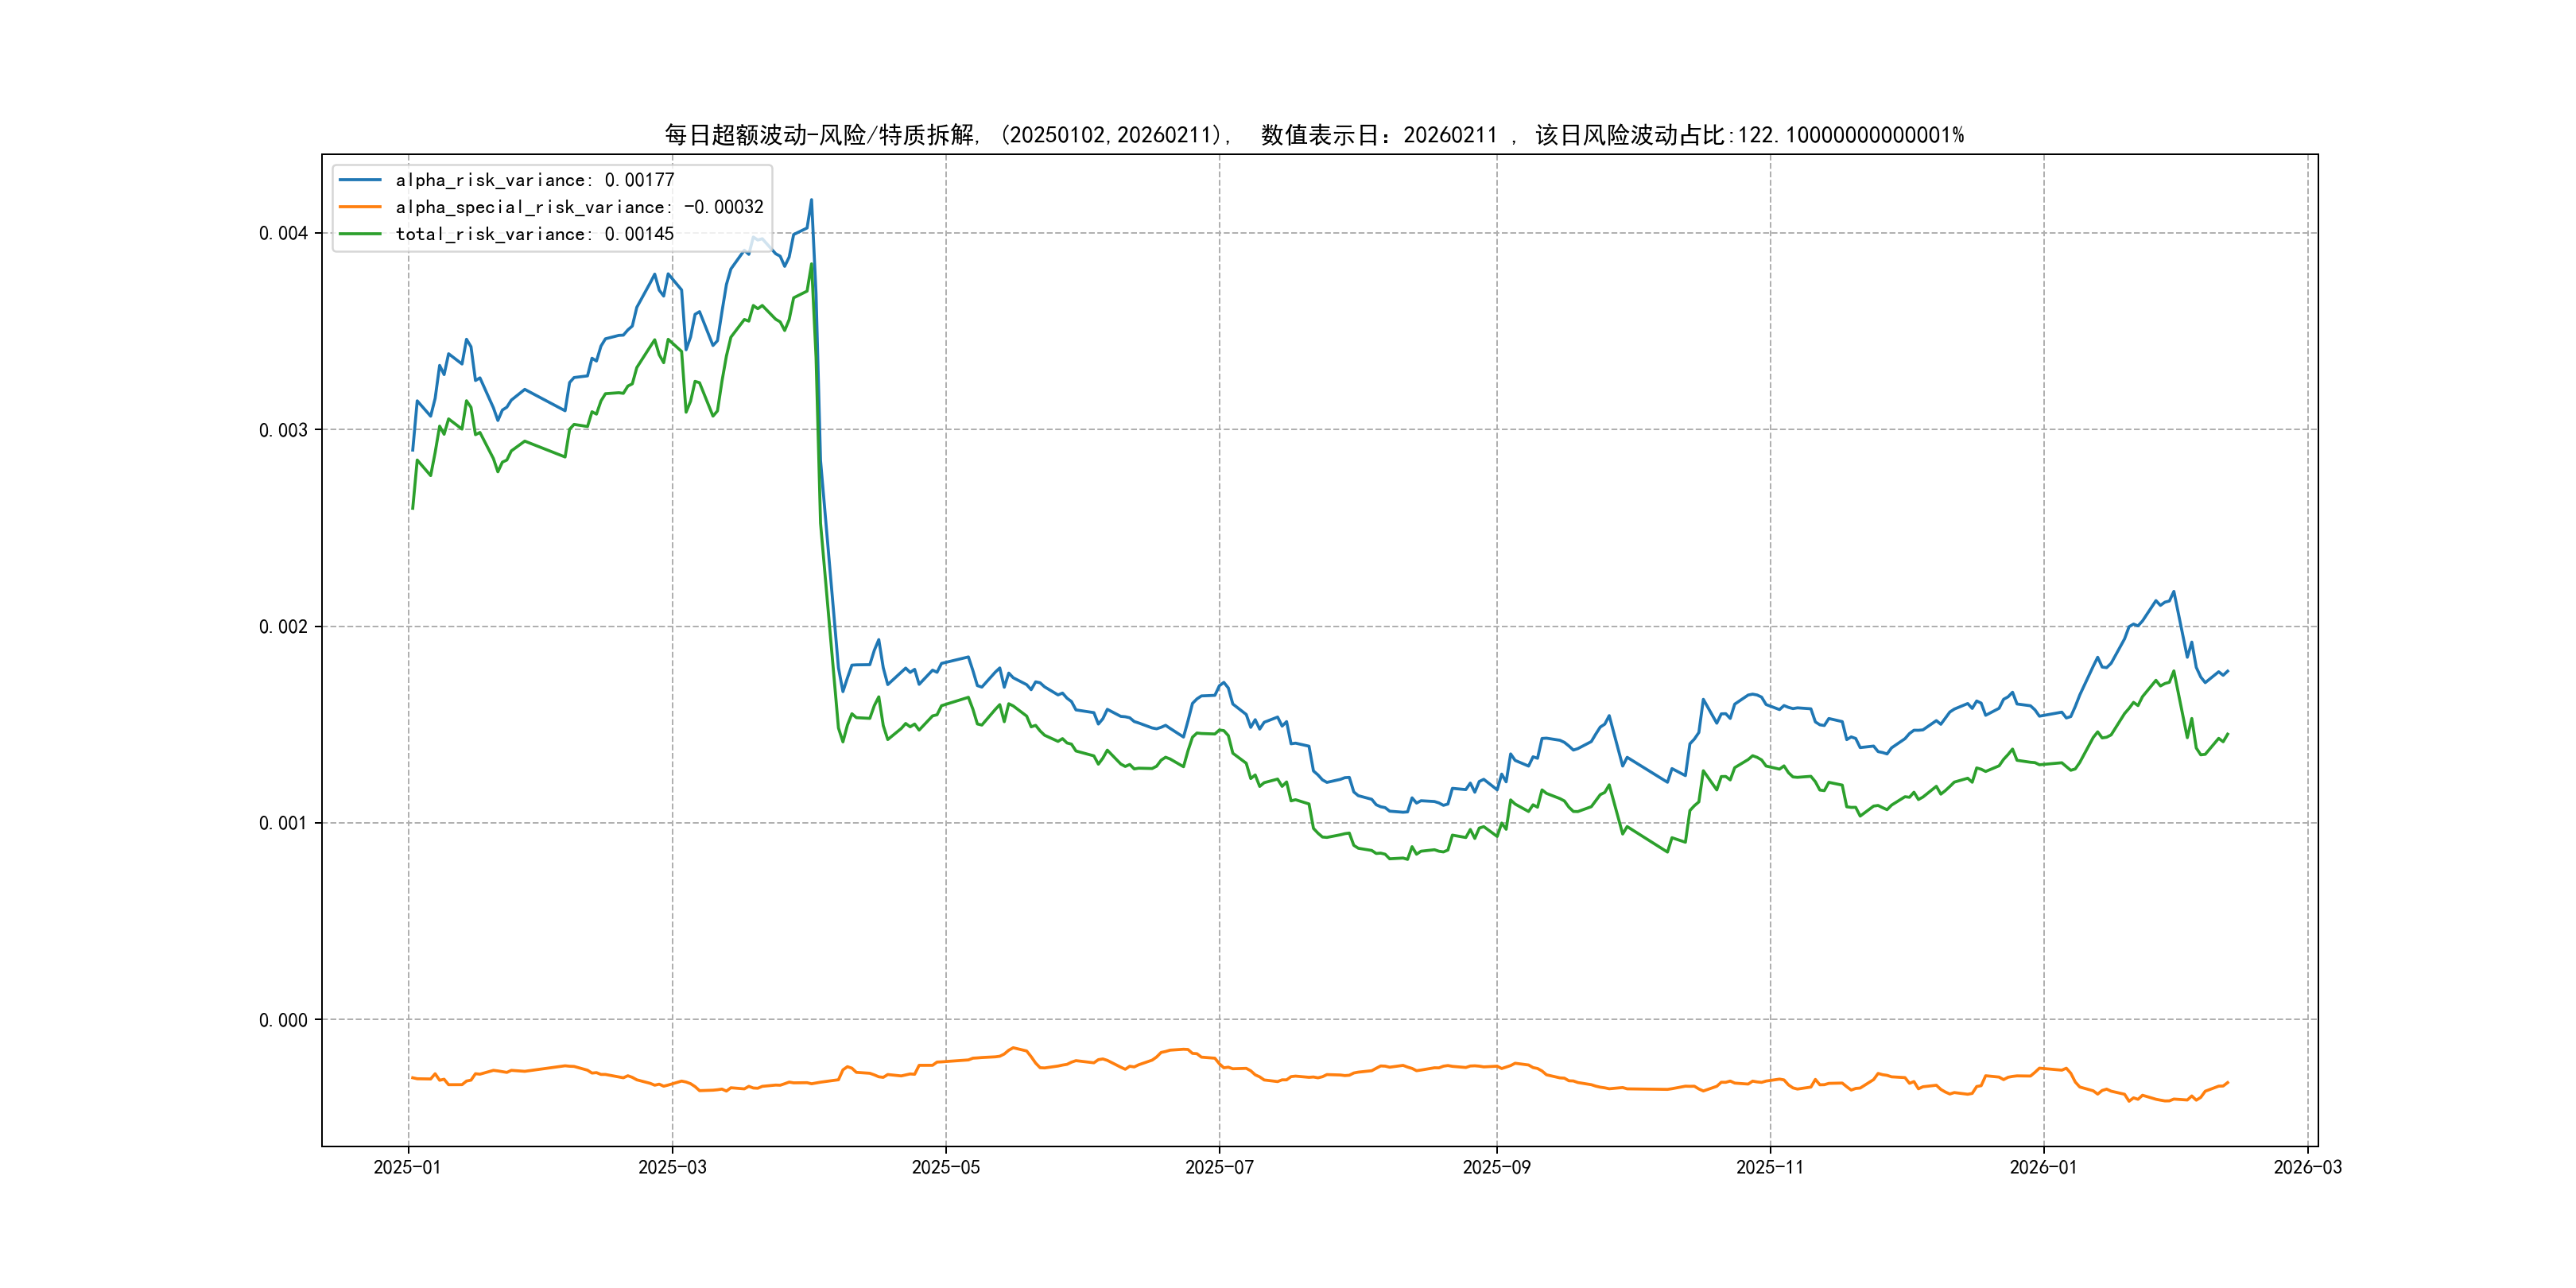Image resolution: width=2576 pixels, height=1288 pixels.
Task: Click the 0.000 y-axis tick label
Action: 283,1020
